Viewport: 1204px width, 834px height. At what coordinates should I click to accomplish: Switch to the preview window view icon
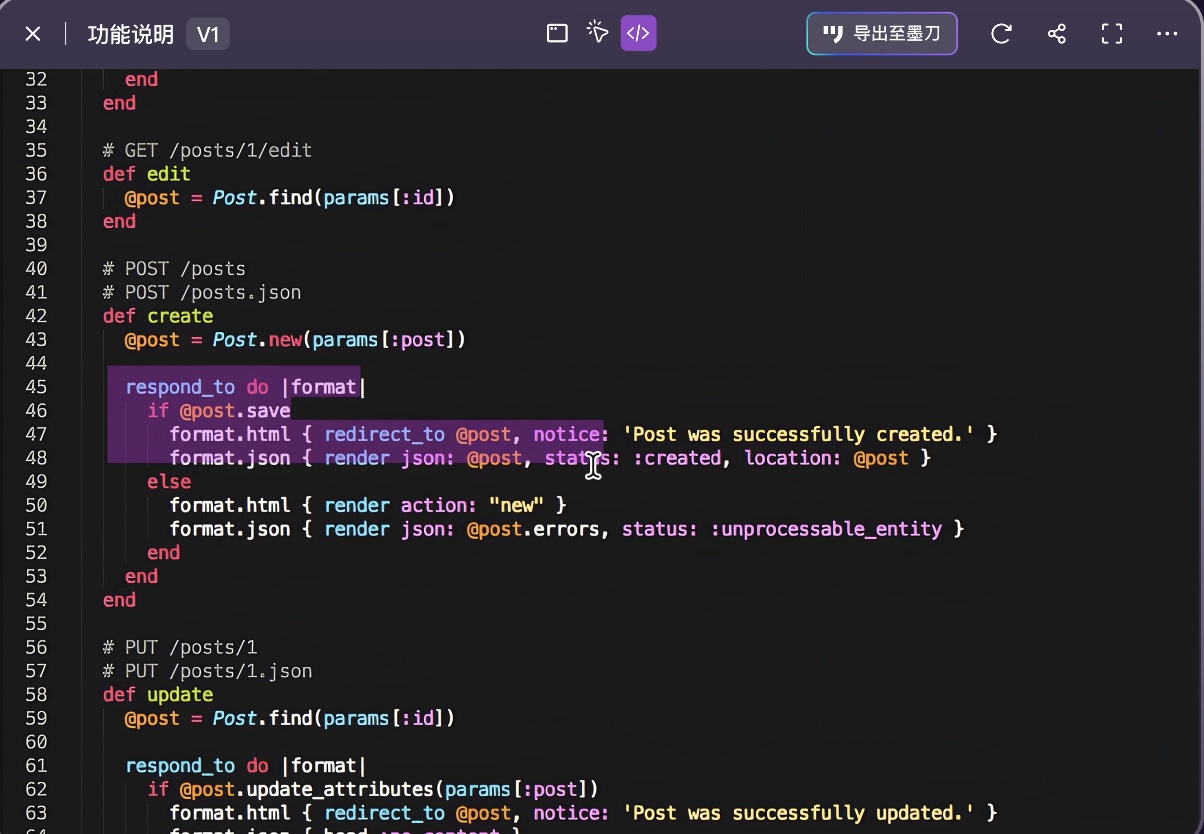coord(557,34)
